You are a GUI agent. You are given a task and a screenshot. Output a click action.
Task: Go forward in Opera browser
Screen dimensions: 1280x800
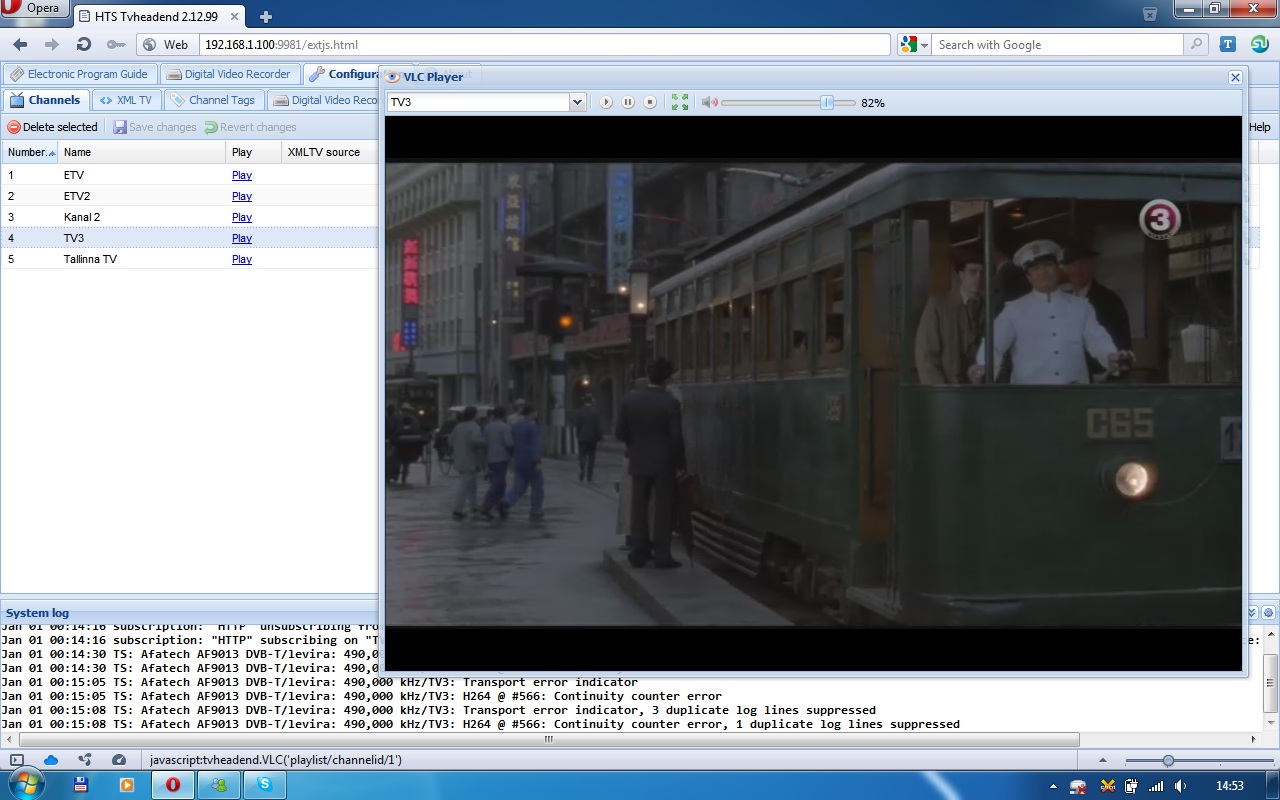point(52,45)
